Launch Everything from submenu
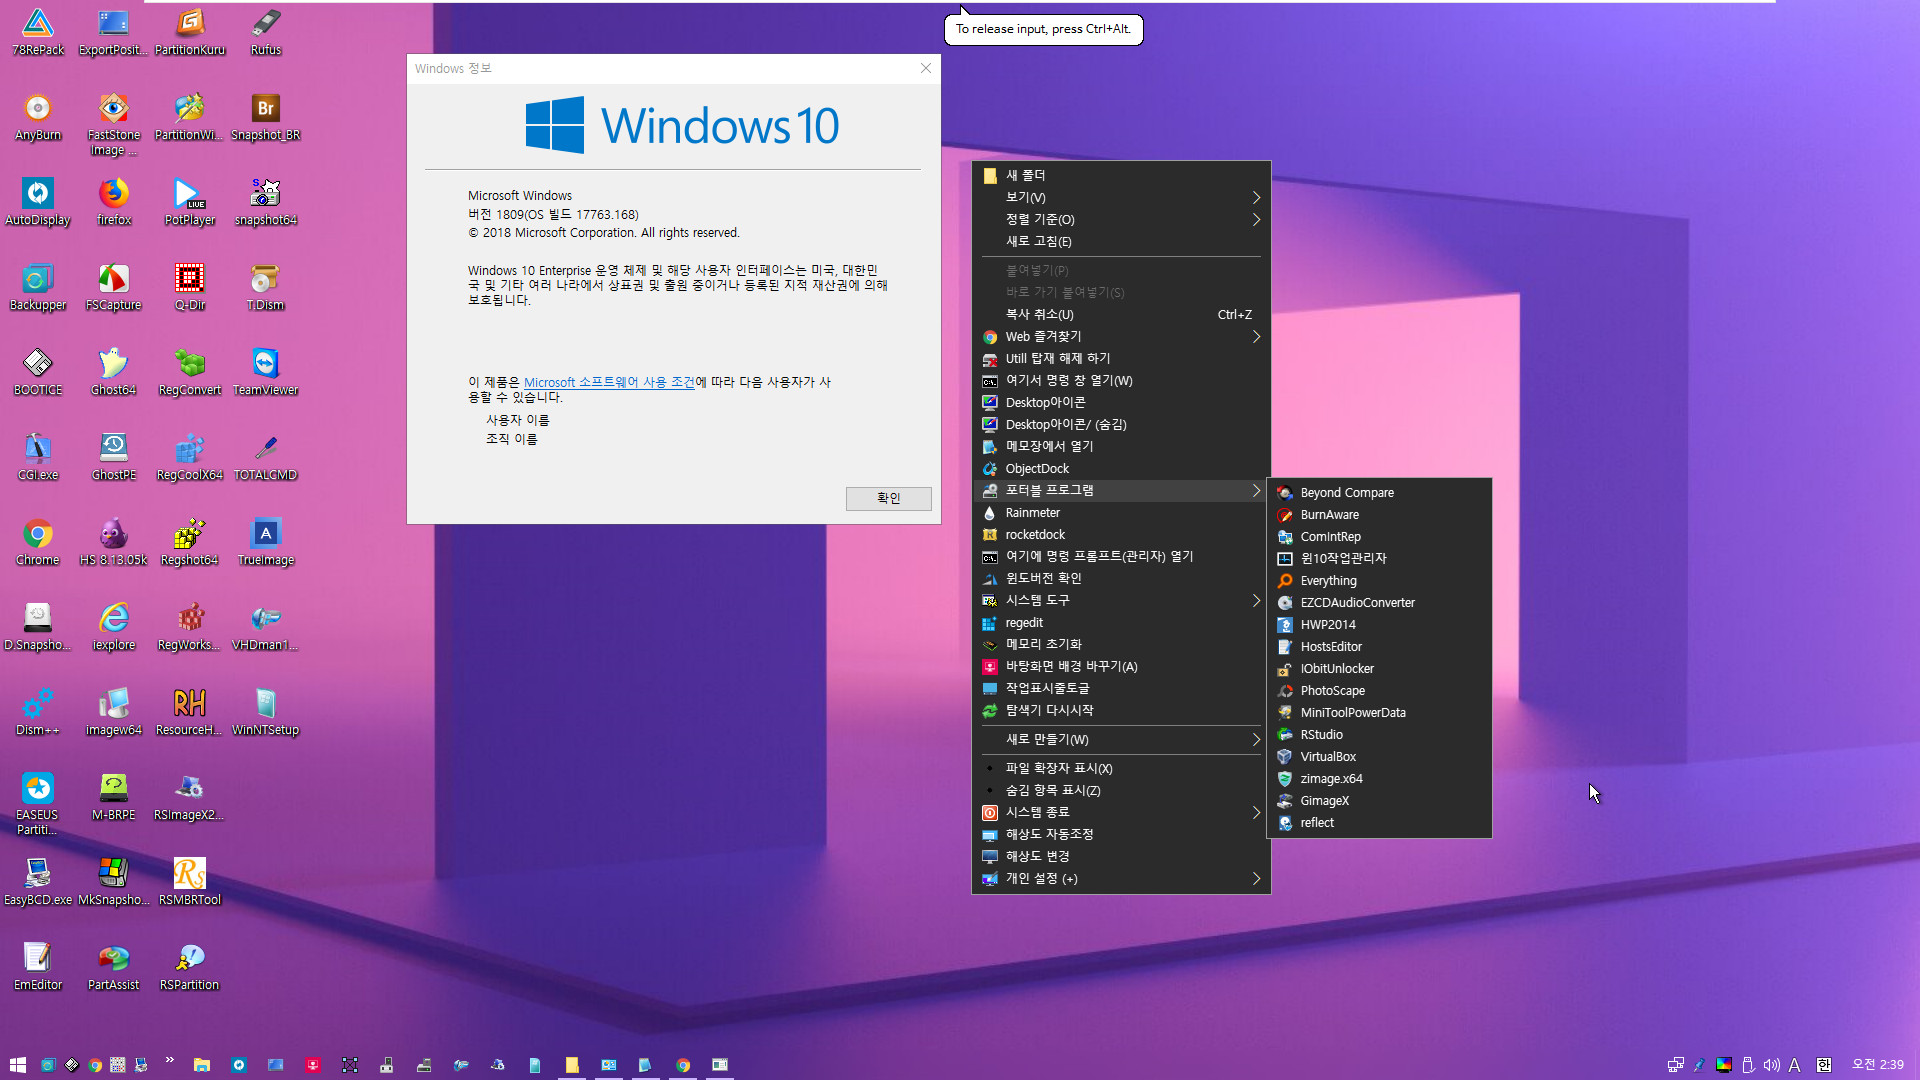Screen dimensions: 1920x1080 [1379, 580]
